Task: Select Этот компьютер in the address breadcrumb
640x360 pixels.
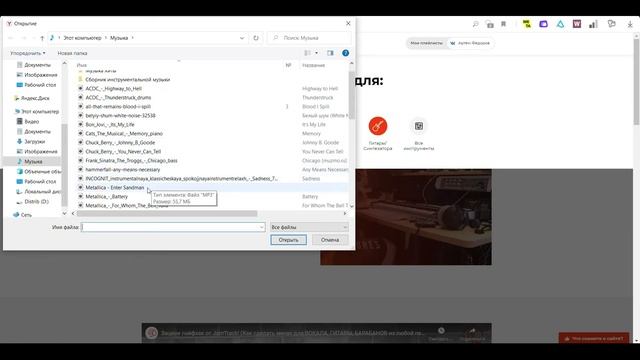Action: (82, 38)
